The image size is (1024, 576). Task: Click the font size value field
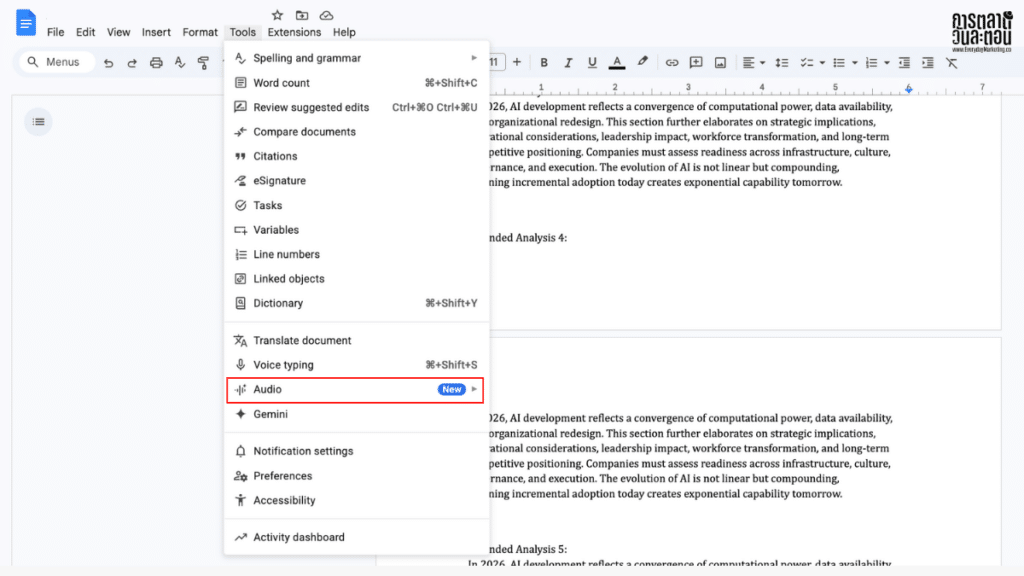pos(496,62)
